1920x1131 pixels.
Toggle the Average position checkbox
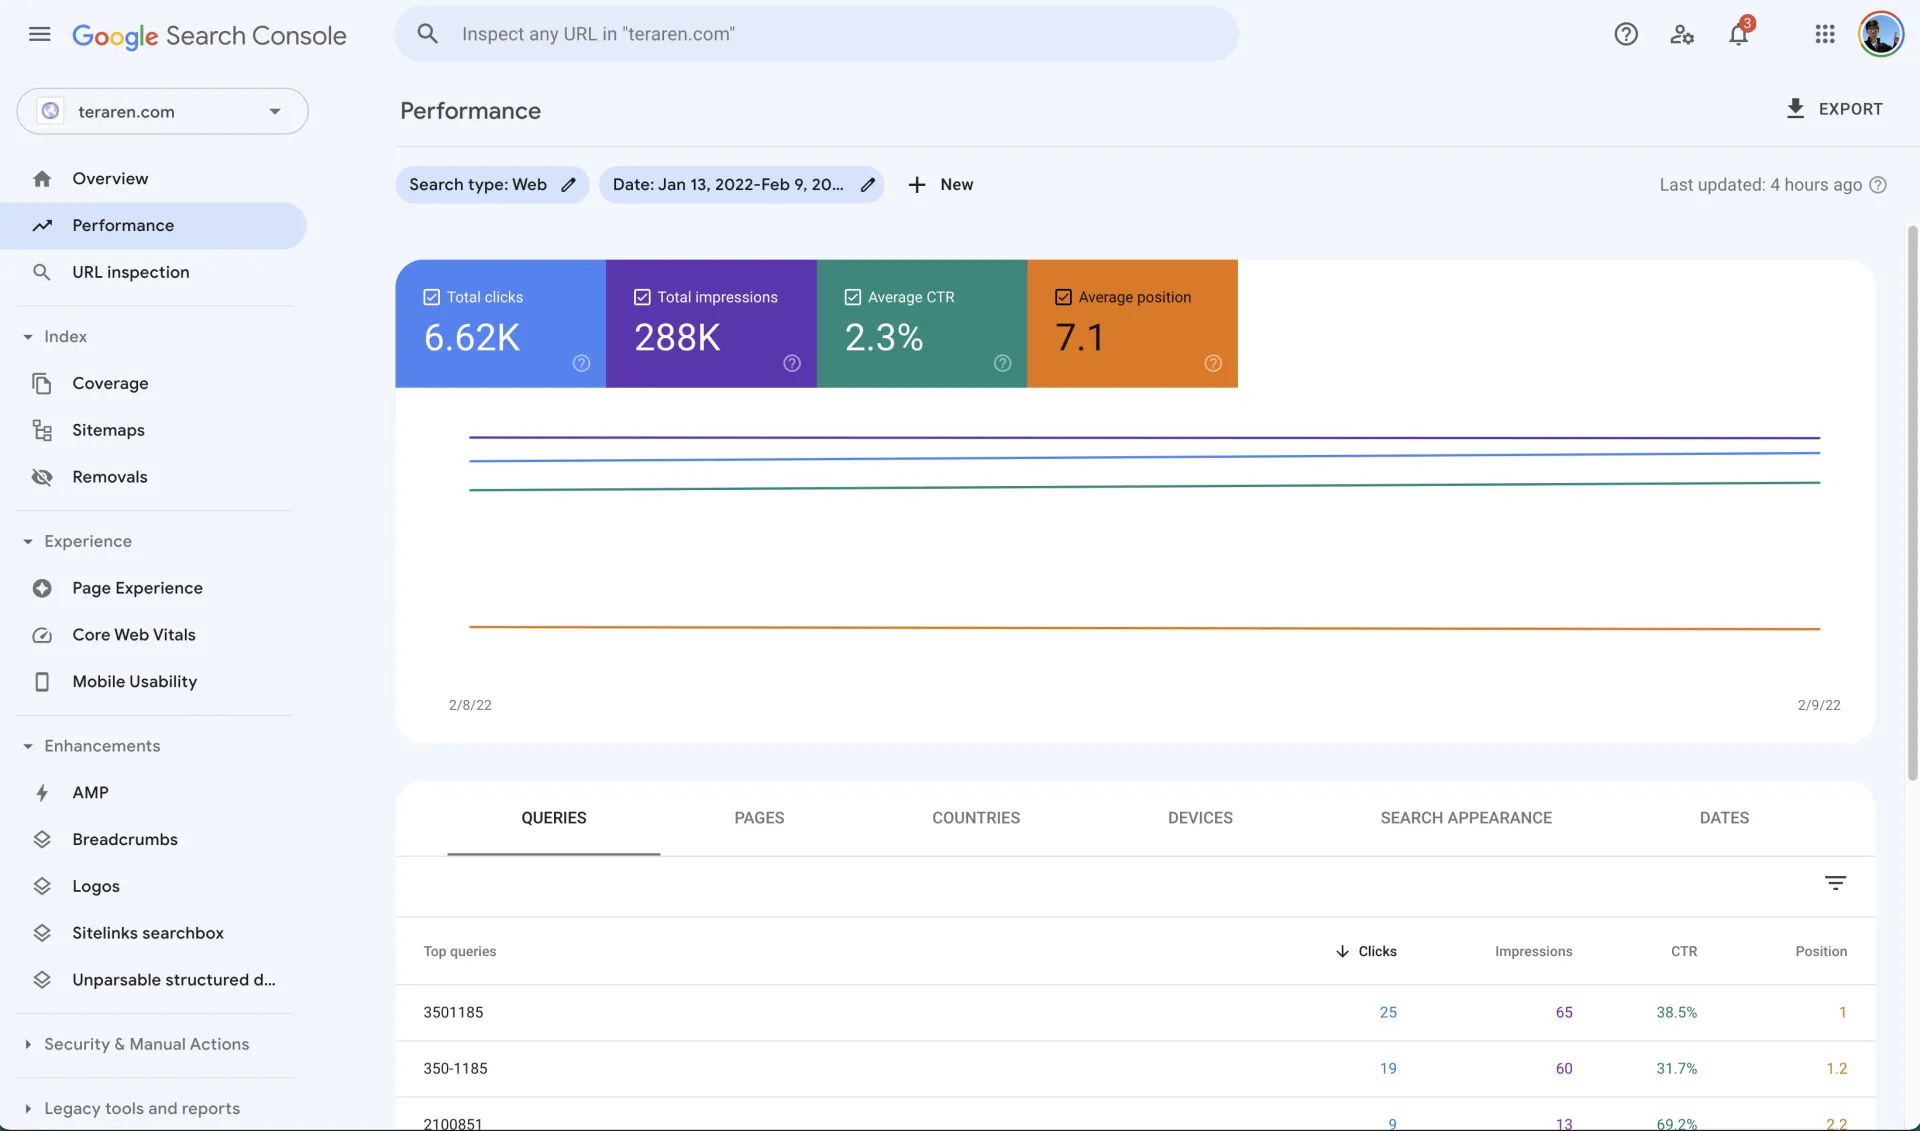tap(1063, 297)
